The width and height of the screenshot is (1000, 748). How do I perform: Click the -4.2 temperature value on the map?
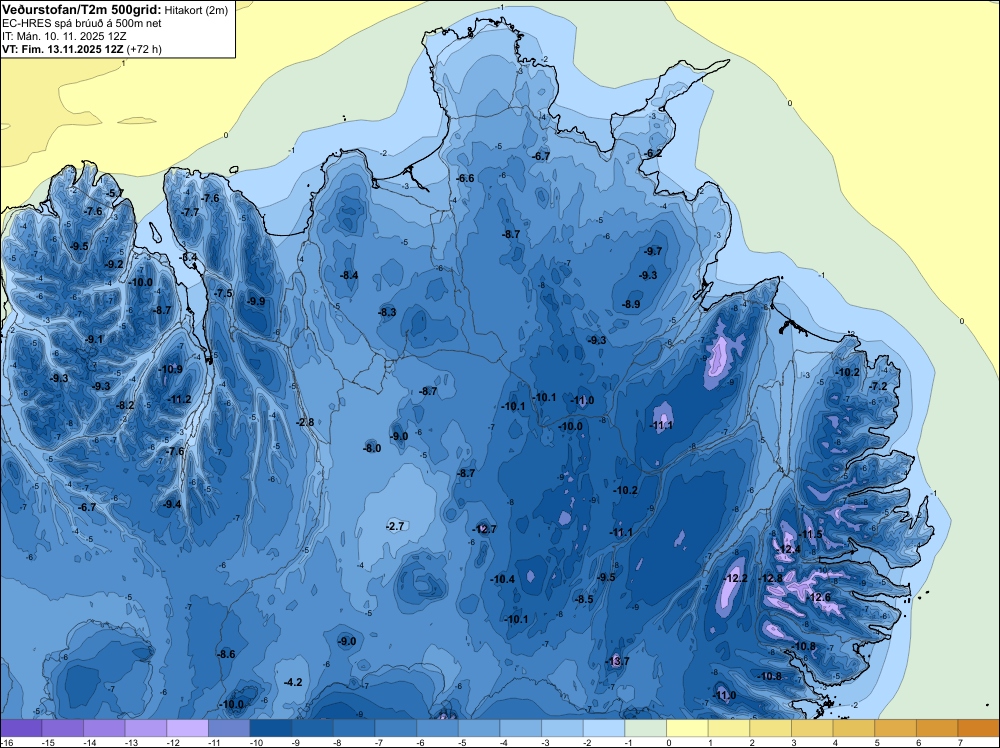(293, 682)
